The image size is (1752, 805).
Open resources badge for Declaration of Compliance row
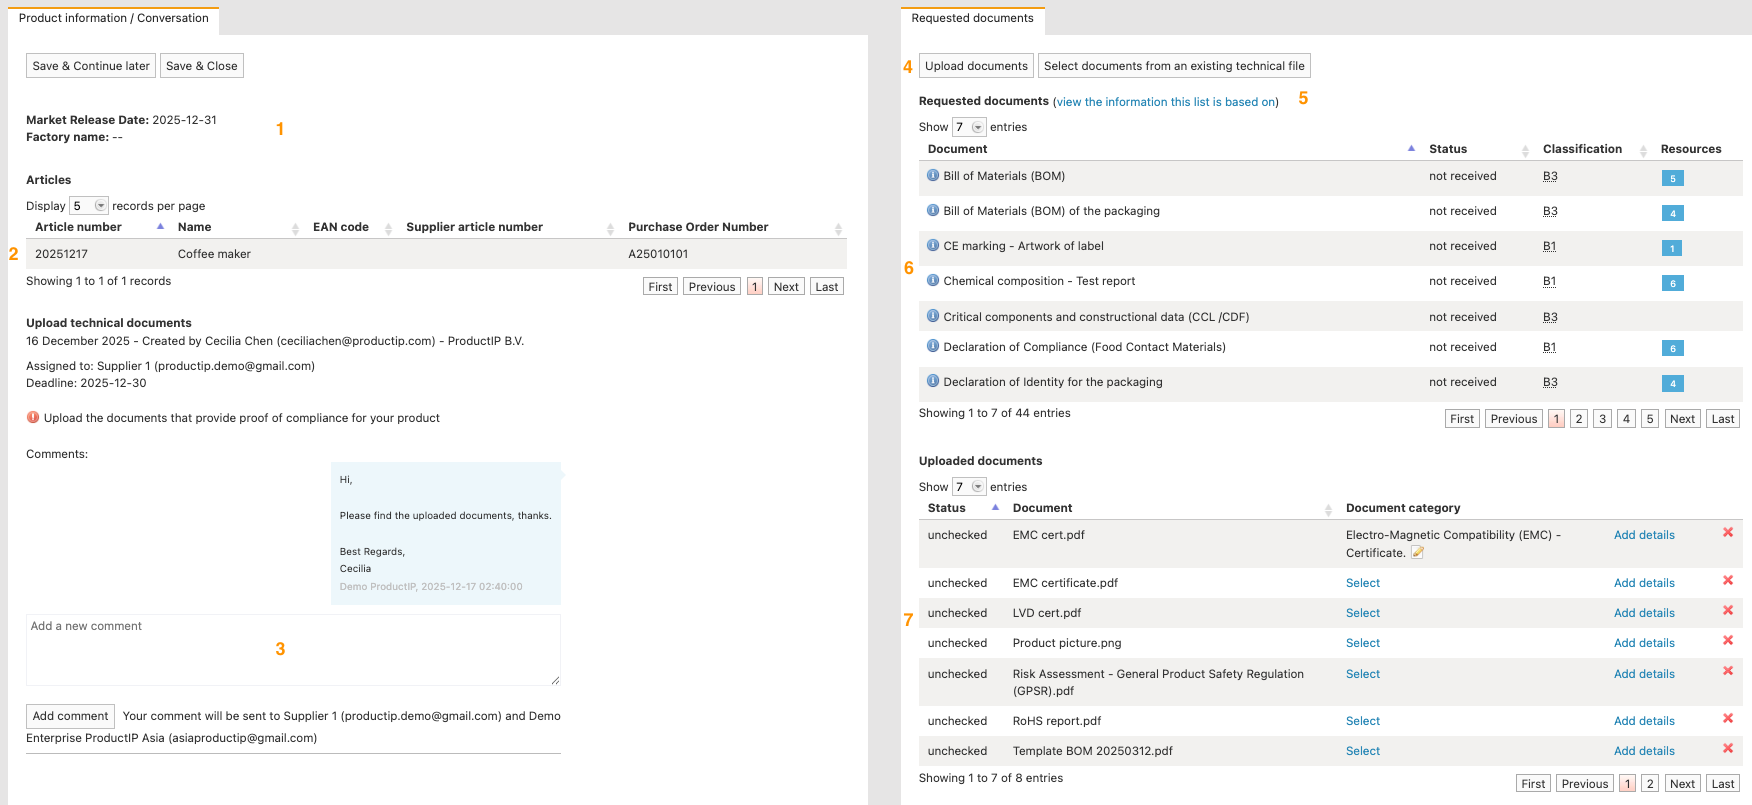1672,348
